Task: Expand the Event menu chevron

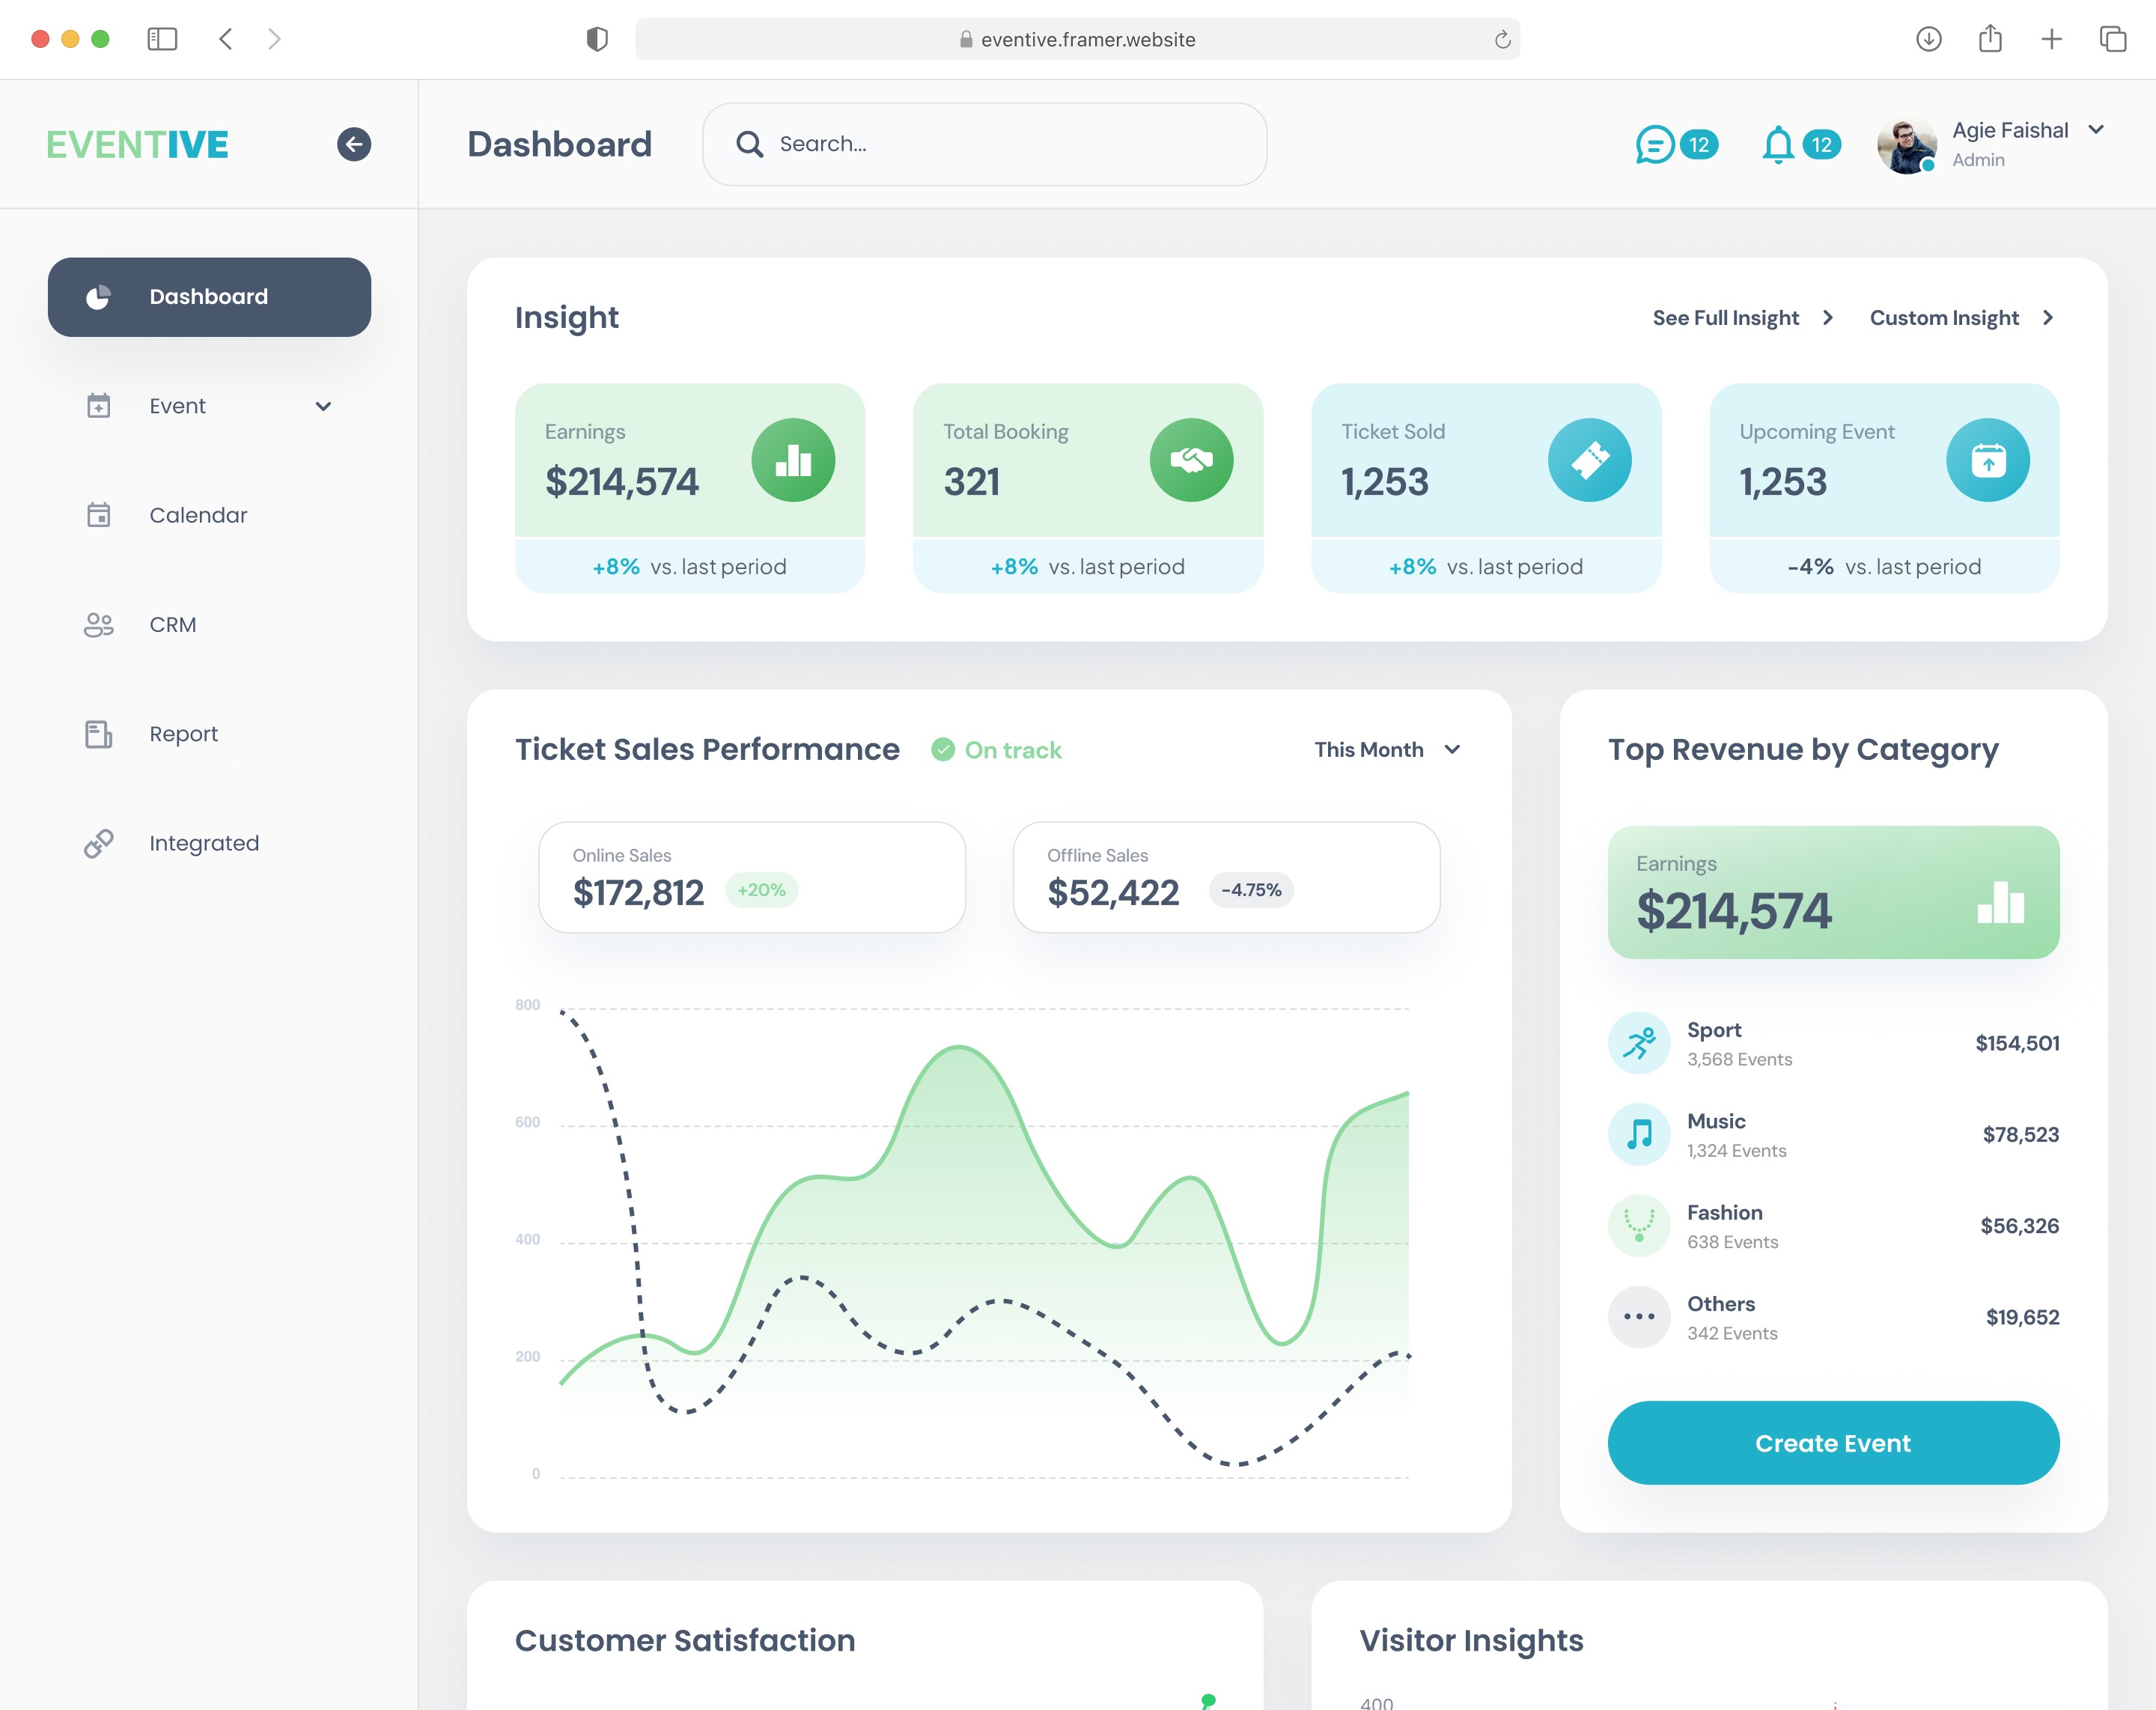Action: coord(323,406)
